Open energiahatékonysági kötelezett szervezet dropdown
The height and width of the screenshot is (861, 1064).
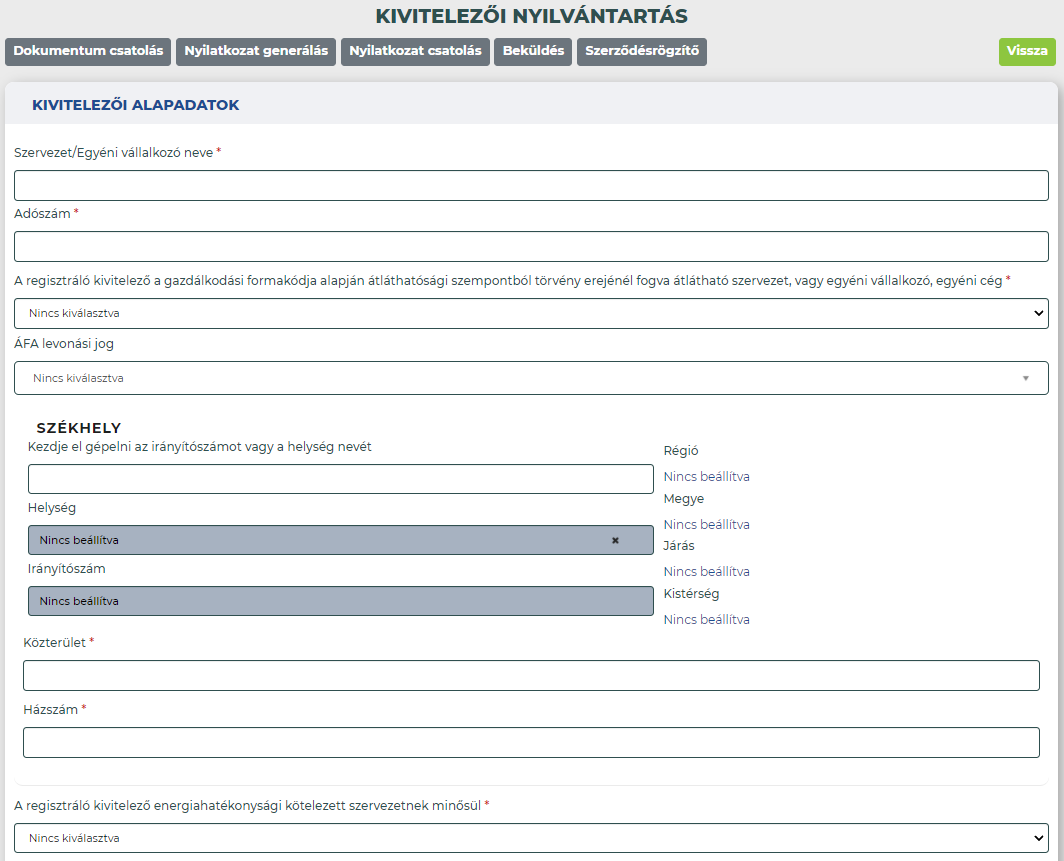(x=531, y=838)
